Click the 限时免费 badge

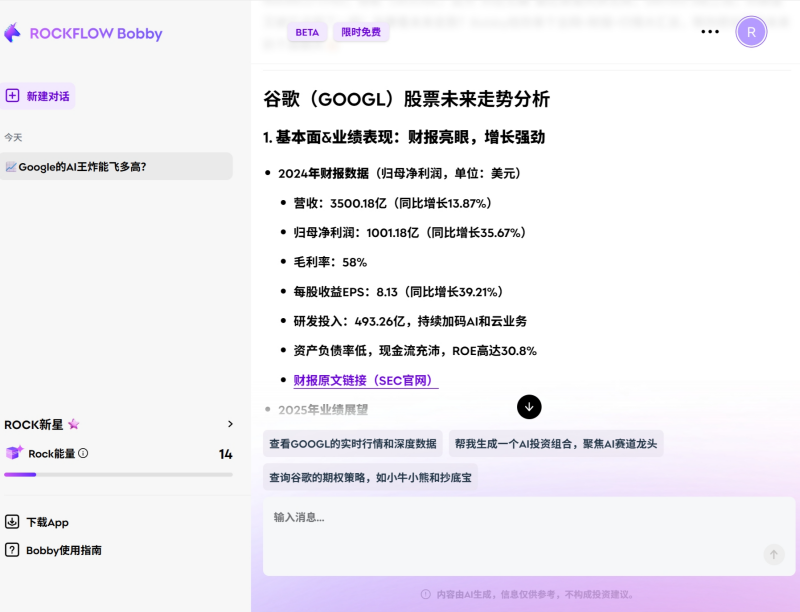click(x=361, y=32)
